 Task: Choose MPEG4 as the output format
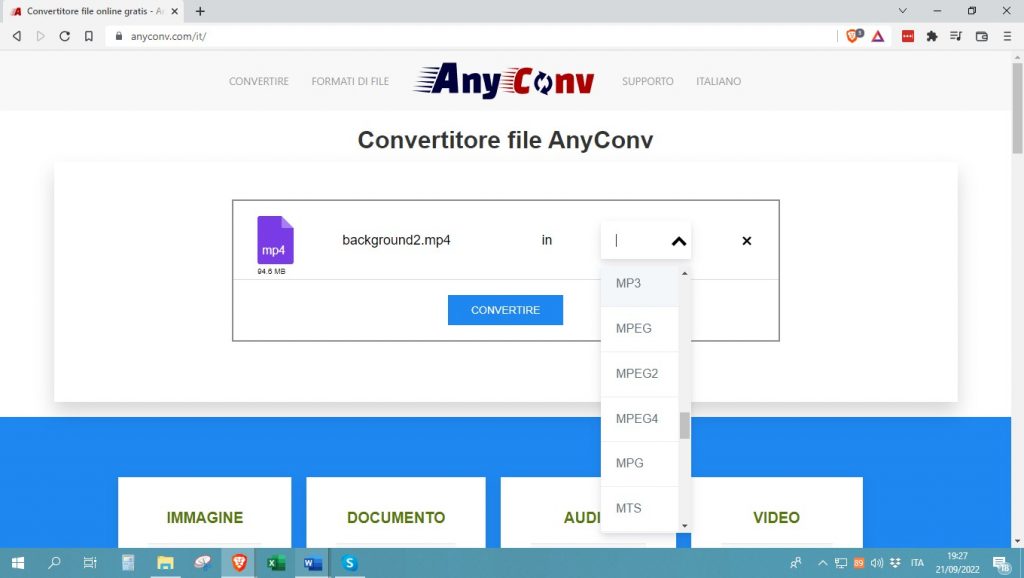point(639,419)
